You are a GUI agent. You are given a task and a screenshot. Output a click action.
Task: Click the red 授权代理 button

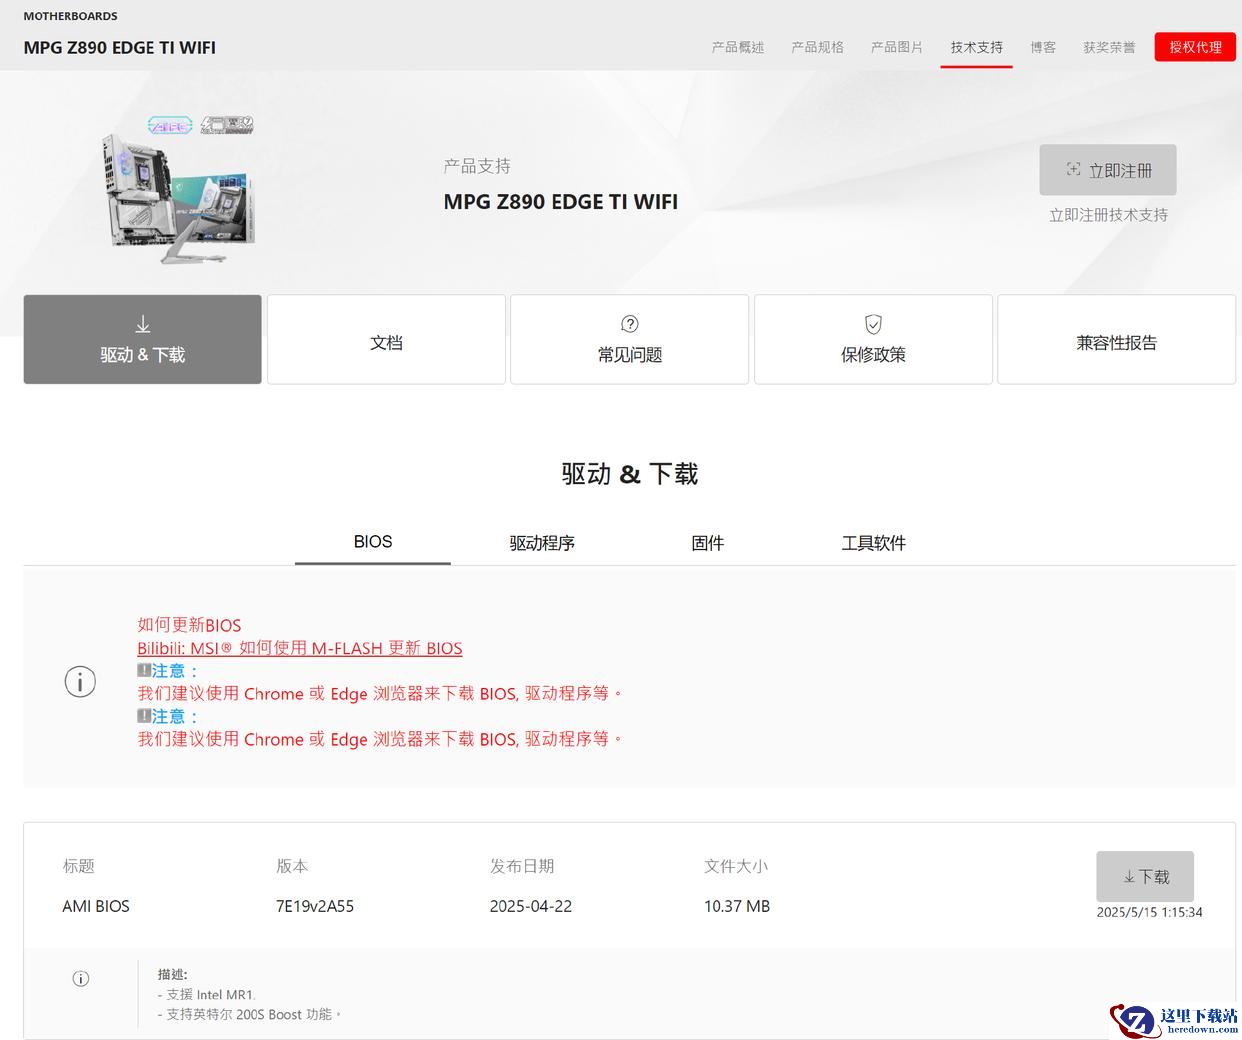pyautogui.click(x=1195, y=47)
